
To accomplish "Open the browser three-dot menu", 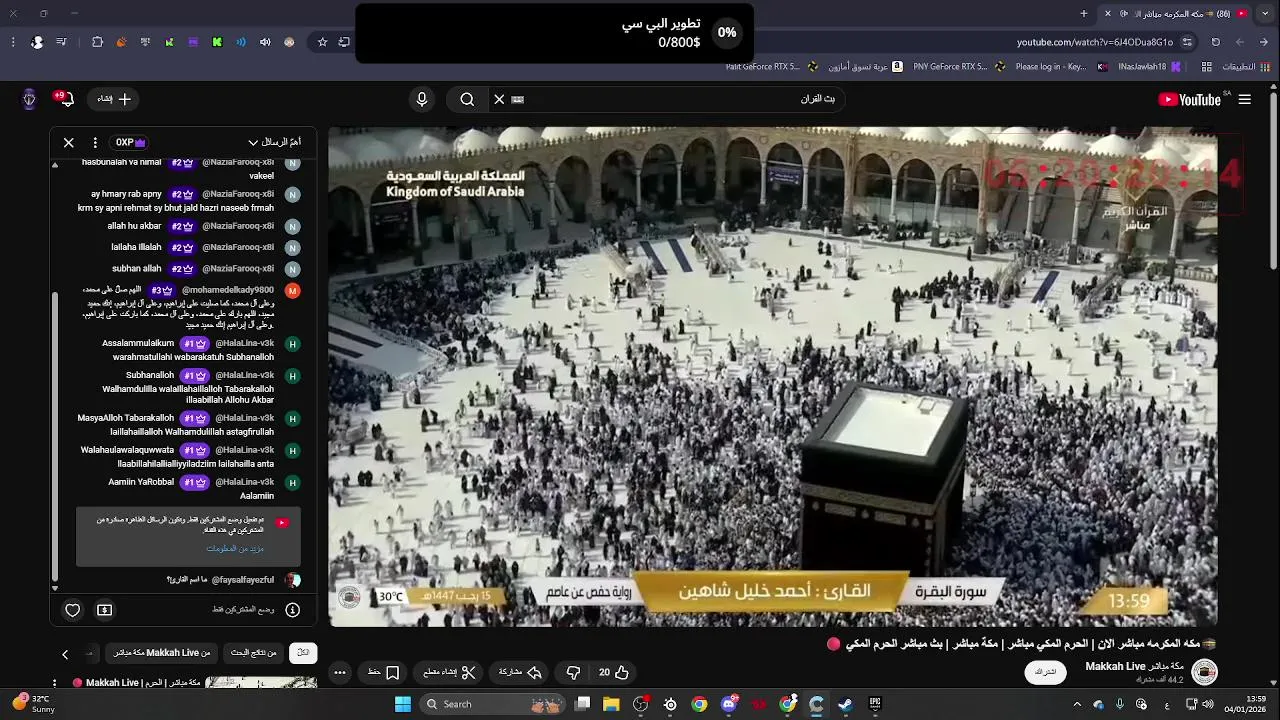I will (x=12, y=42).
